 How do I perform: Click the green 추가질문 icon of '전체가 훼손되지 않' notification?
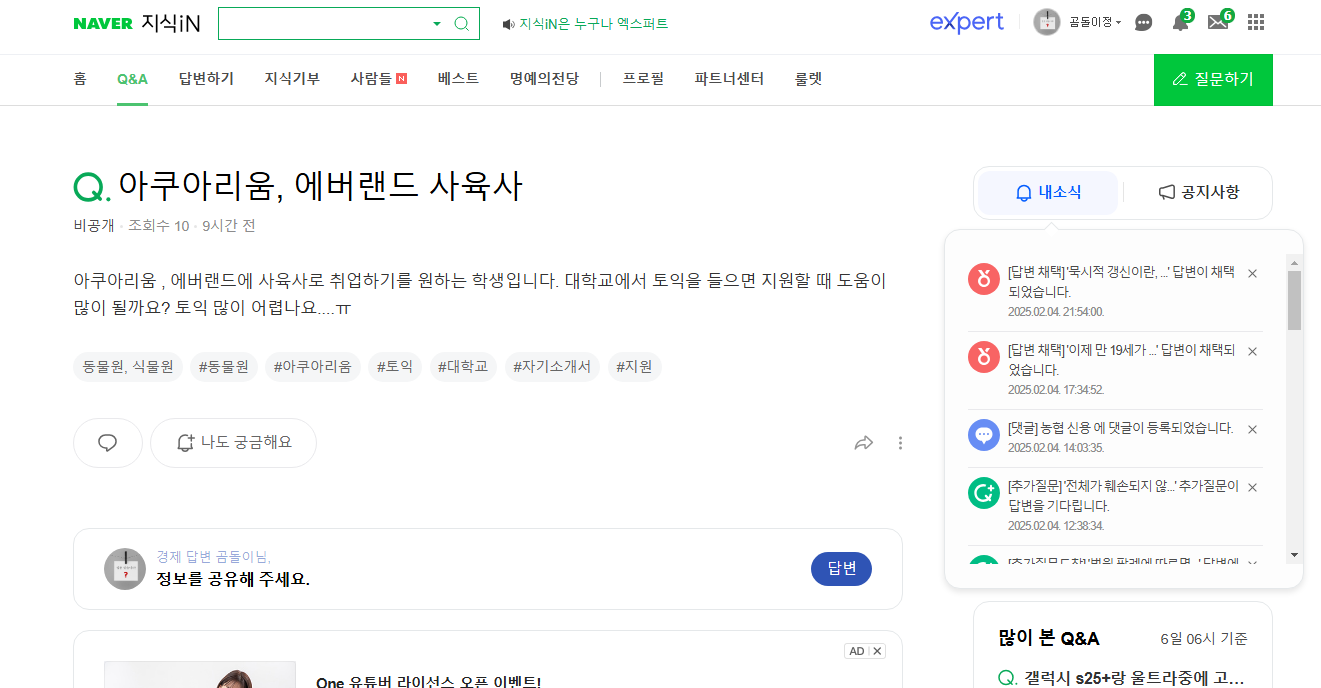point(984,492)
